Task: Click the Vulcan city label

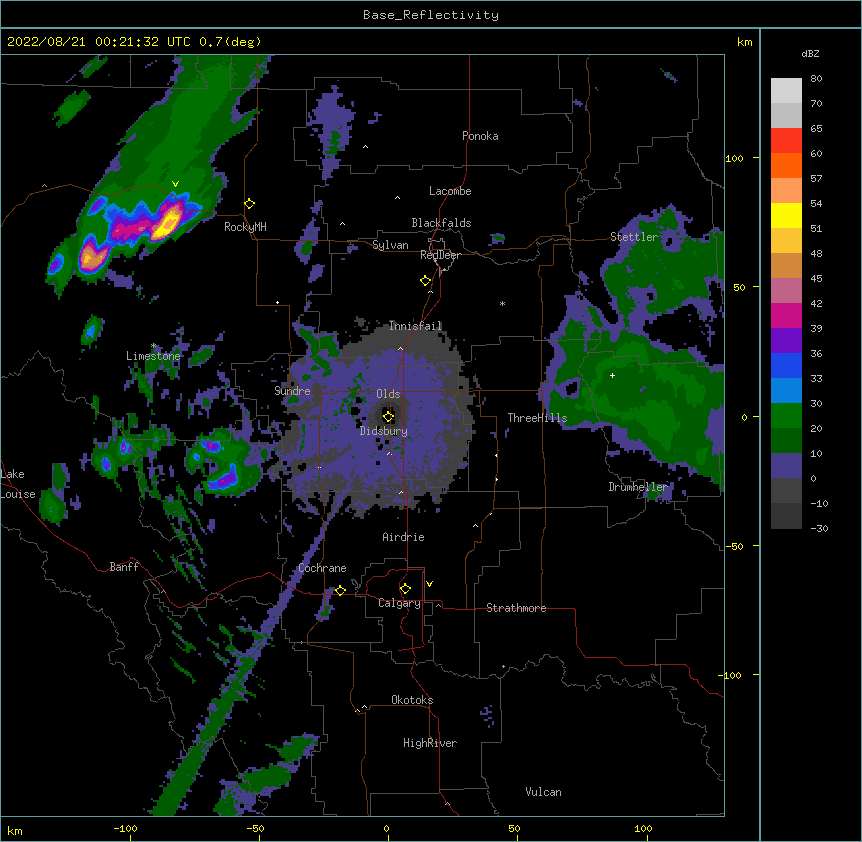Action: pyautogui.click(x=543, y=792)
